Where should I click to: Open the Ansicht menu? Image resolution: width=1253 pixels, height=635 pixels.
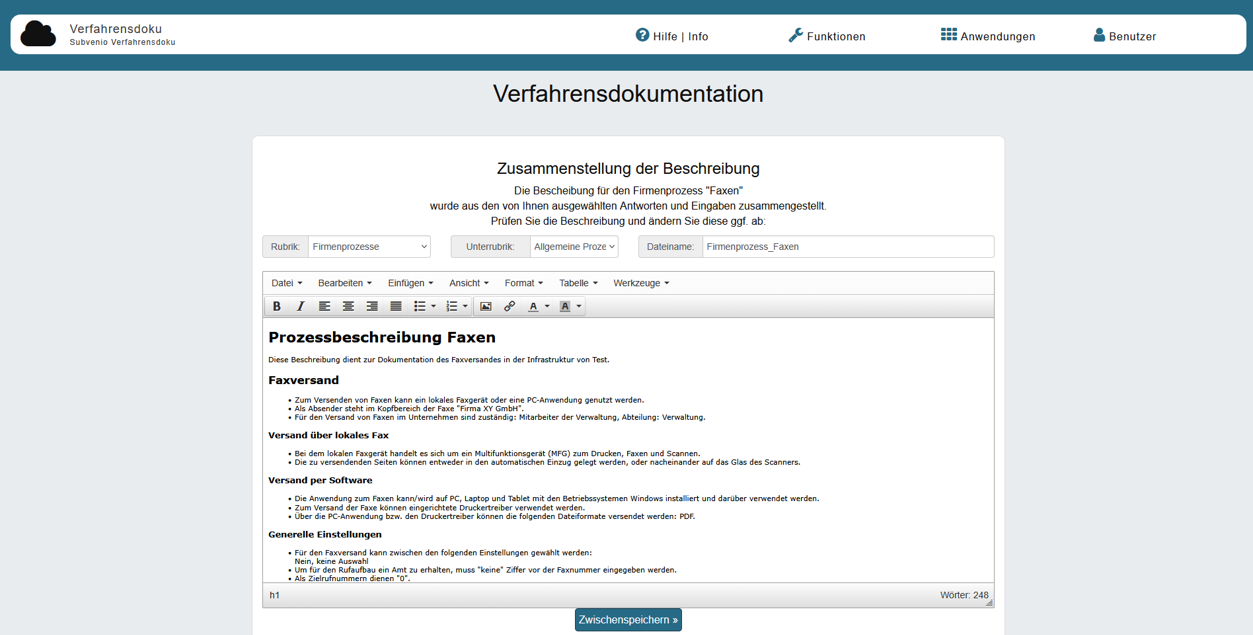pos(469,283)
